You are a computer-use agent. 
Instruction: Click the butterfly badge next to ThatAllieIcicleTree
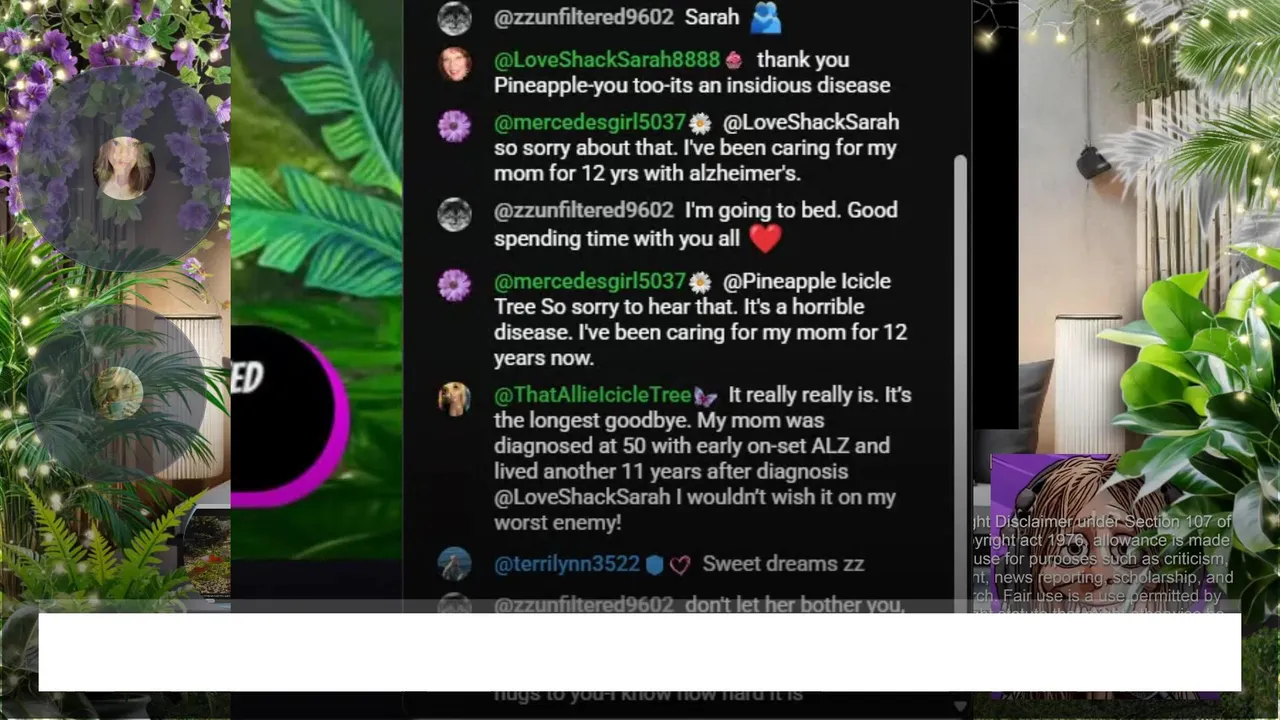click(x=705, y=396)
